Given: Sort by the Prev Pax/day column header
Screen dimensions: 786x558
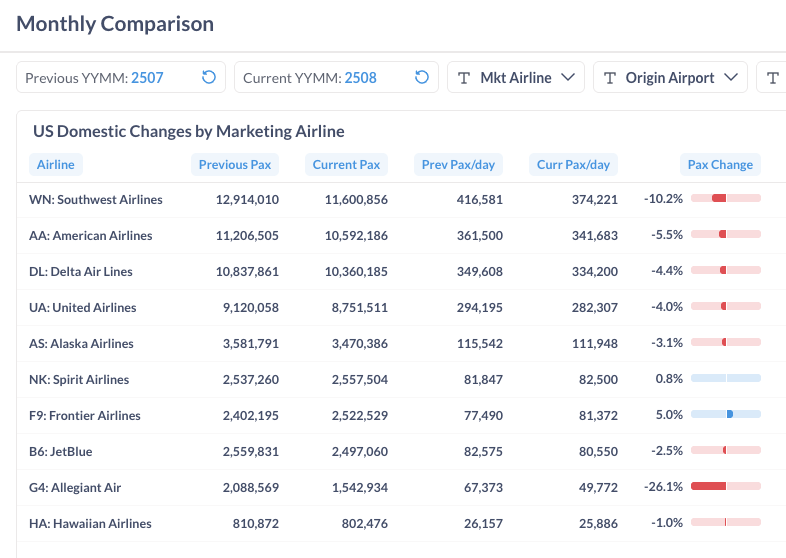Looking at the screenshot, I should coord(458,164).
